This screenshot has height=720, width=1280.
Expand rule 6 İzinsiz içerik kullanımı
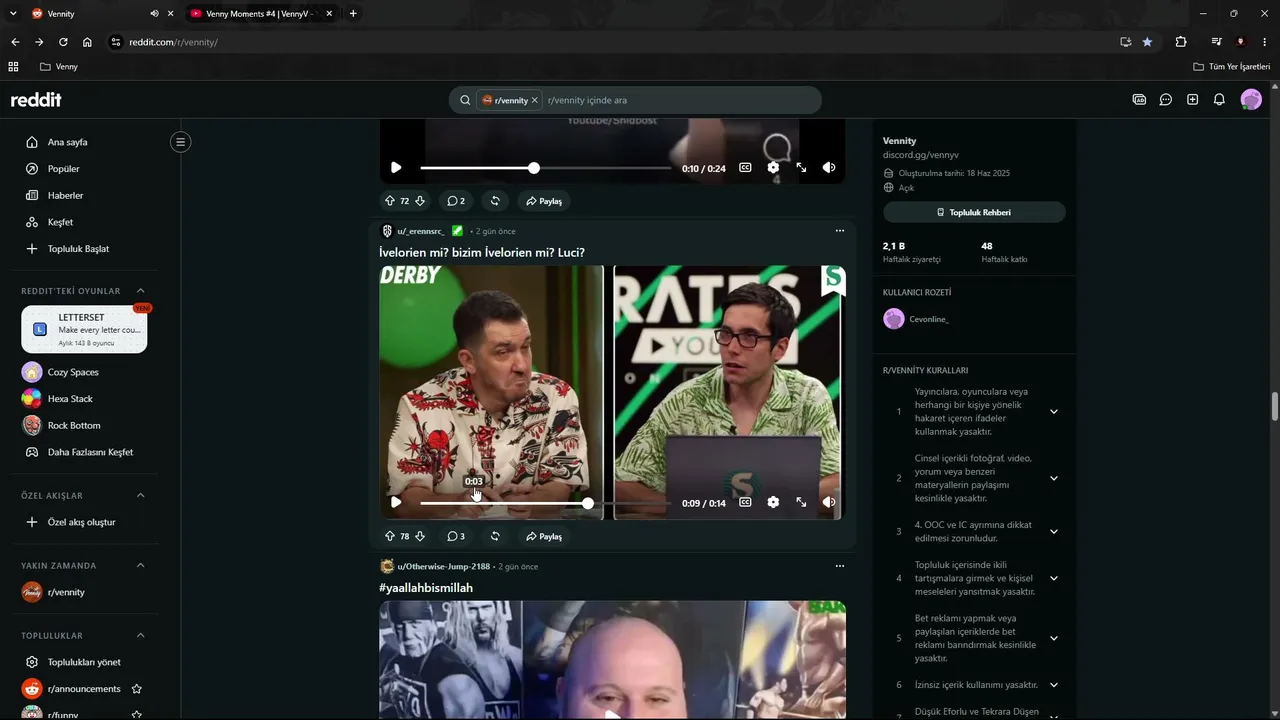click(1053, 685)
